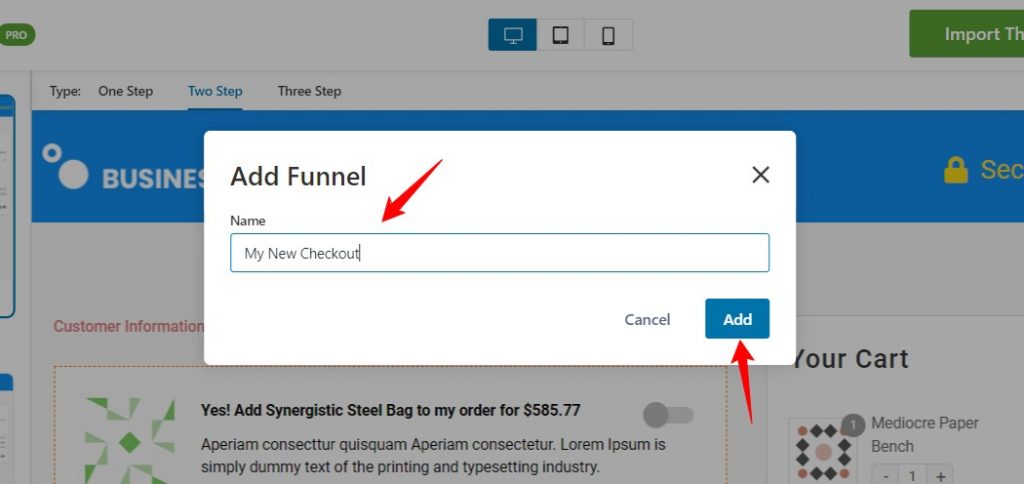Select the Two Step type tab

pos(215,91)
